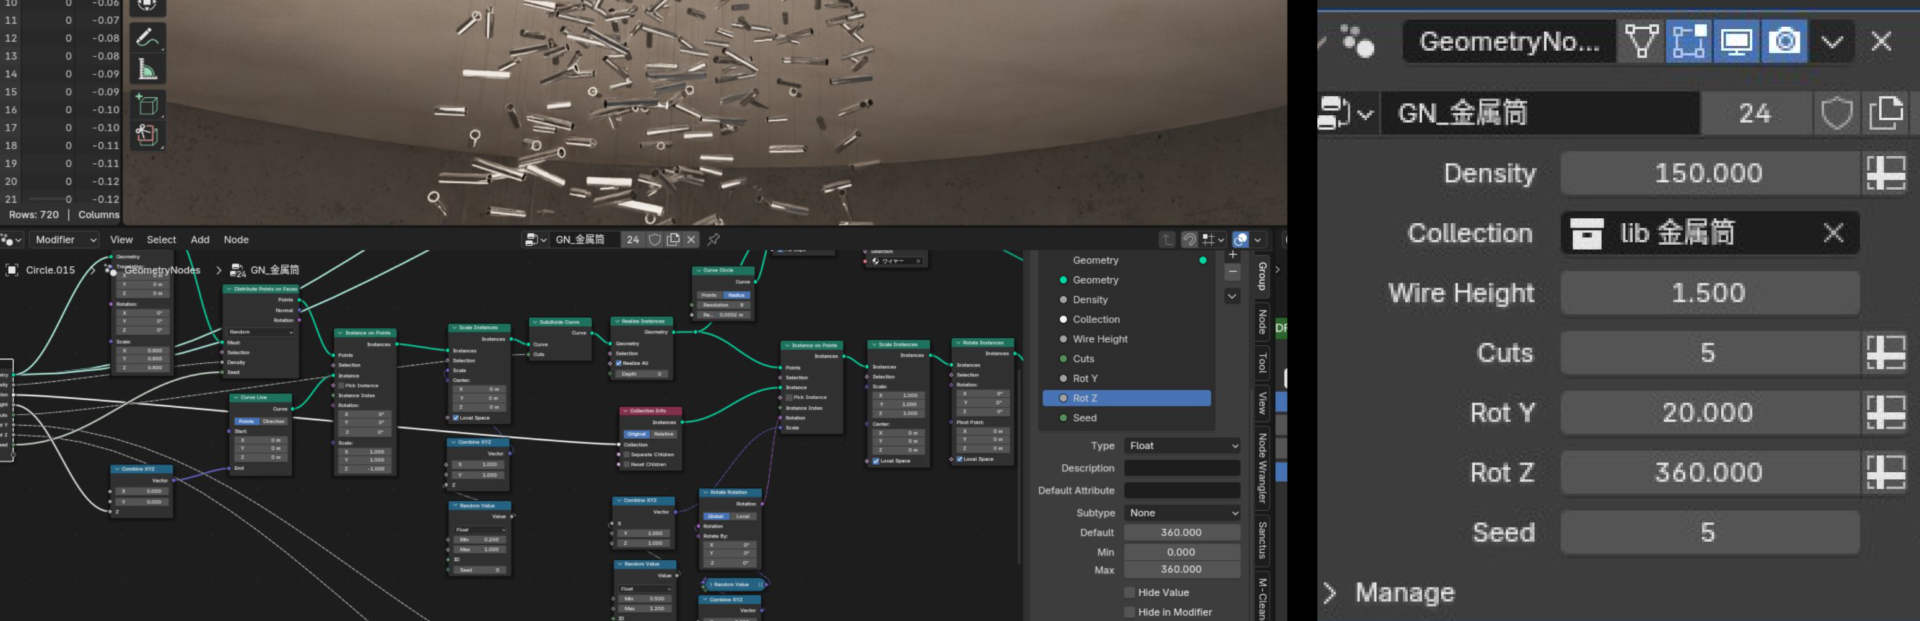Click the duplicate node group icon in modifier
This screenshot has height=621, width=1920.
pyautogui.click(x=1885, y=113)
